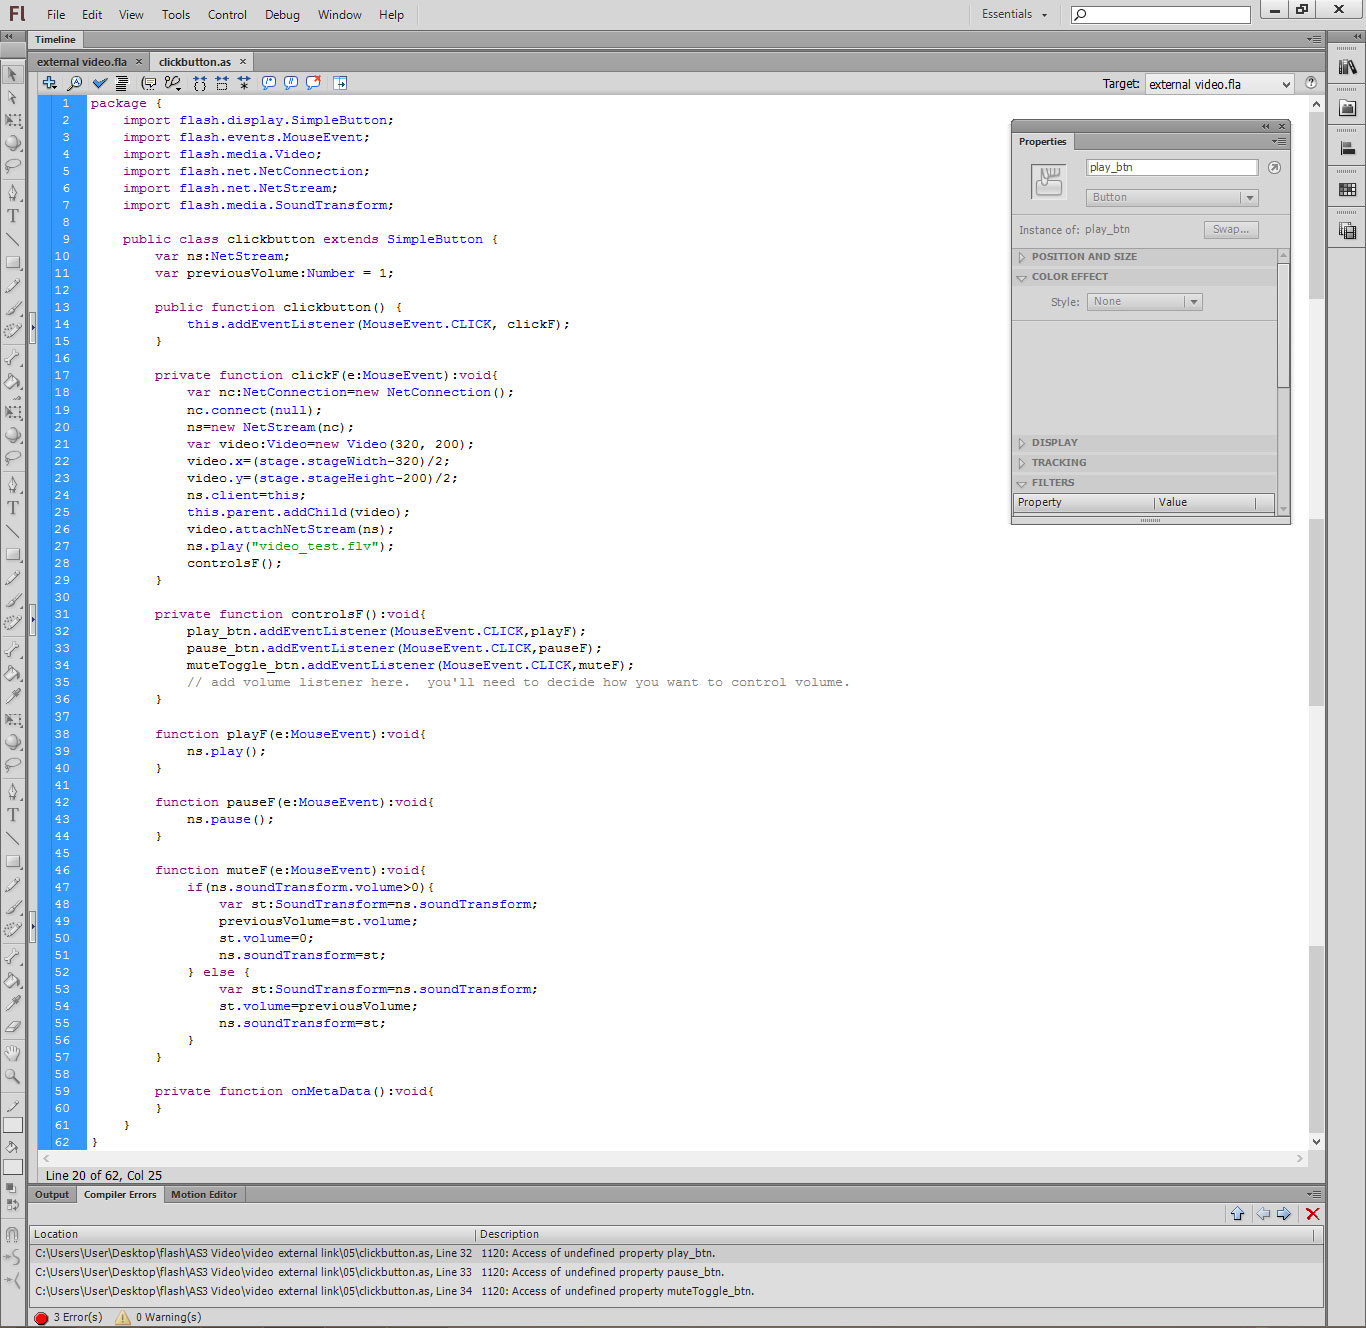Image resolution: width=1366 pixels, height=1328 pixels.
Task: Select the Timeline tab
Action: [x=55, y=40]
